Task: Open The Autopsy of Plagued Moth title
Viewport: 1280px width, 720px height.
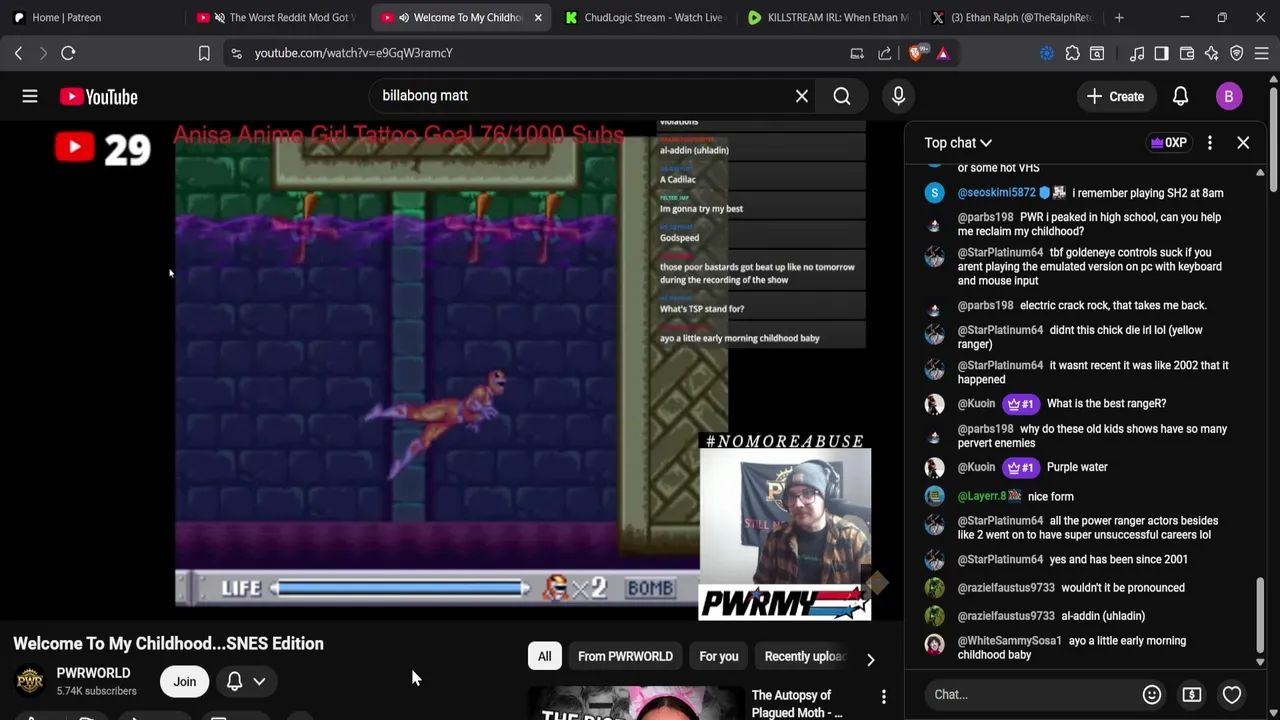Action: click(x=797, y=704)
